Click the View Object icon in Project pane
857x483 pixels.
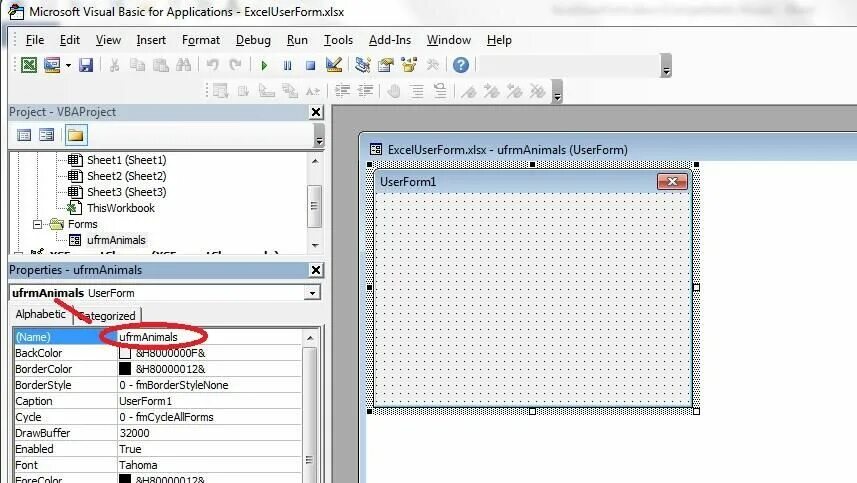click(x=47, y=135)
